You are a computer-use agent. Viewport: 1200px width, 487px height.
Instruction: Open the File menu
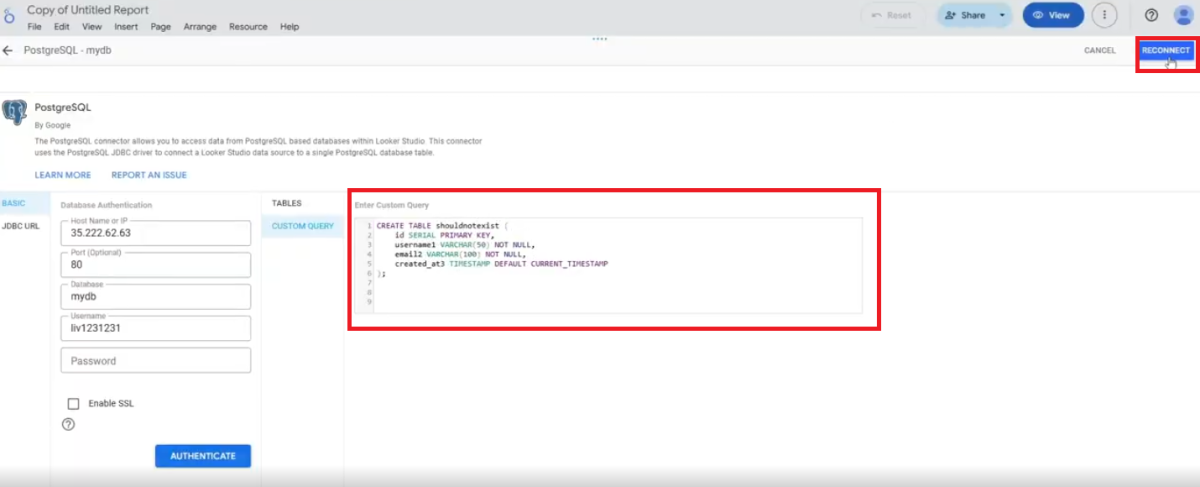click(x=34, y=27)
